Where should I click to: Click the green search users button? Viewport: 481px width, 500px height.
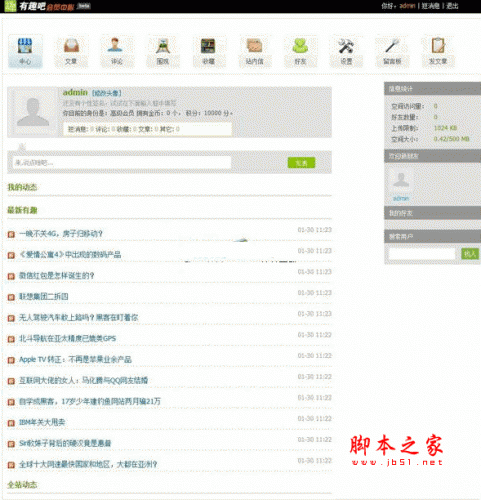(x=470, y=254)
